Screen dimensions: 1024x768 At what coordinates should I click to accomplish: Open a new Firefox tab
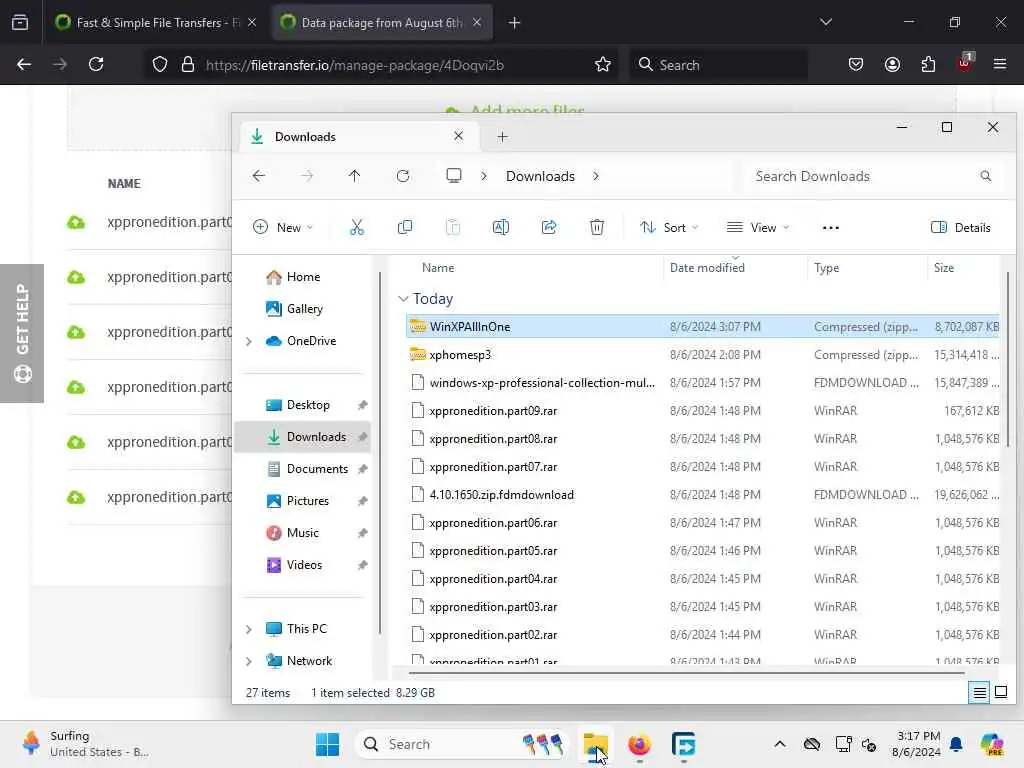point(515,23)
